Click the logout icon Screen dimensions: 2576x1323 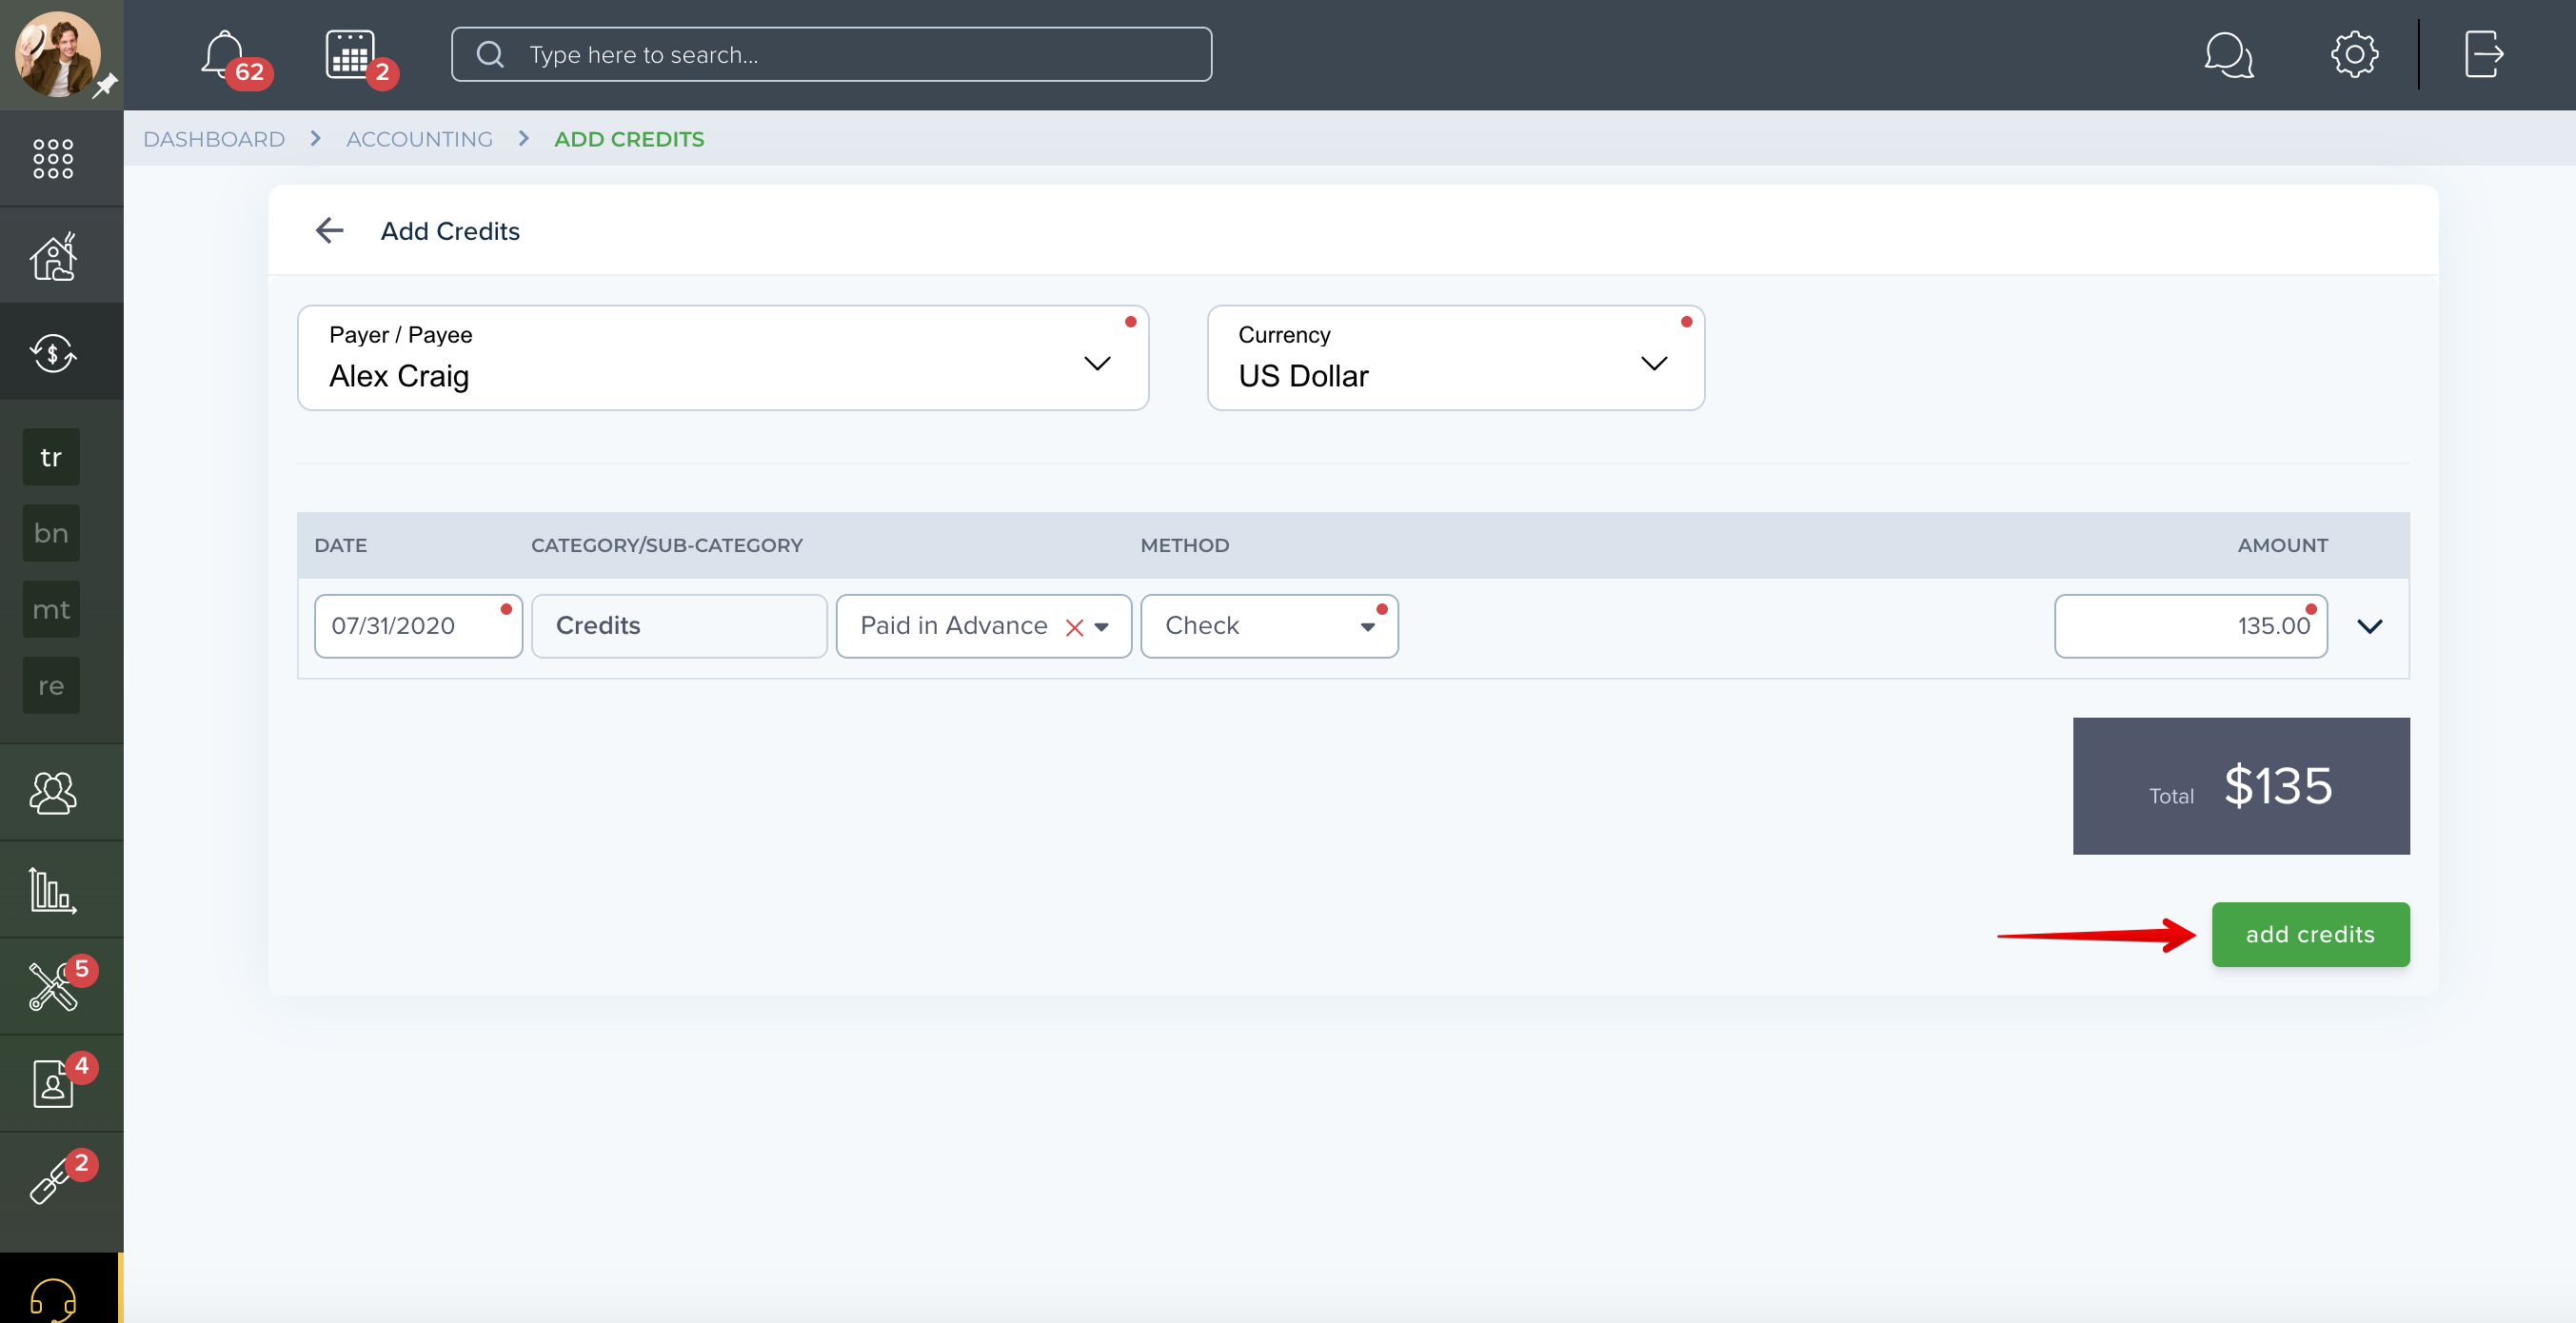(2483, 54)
